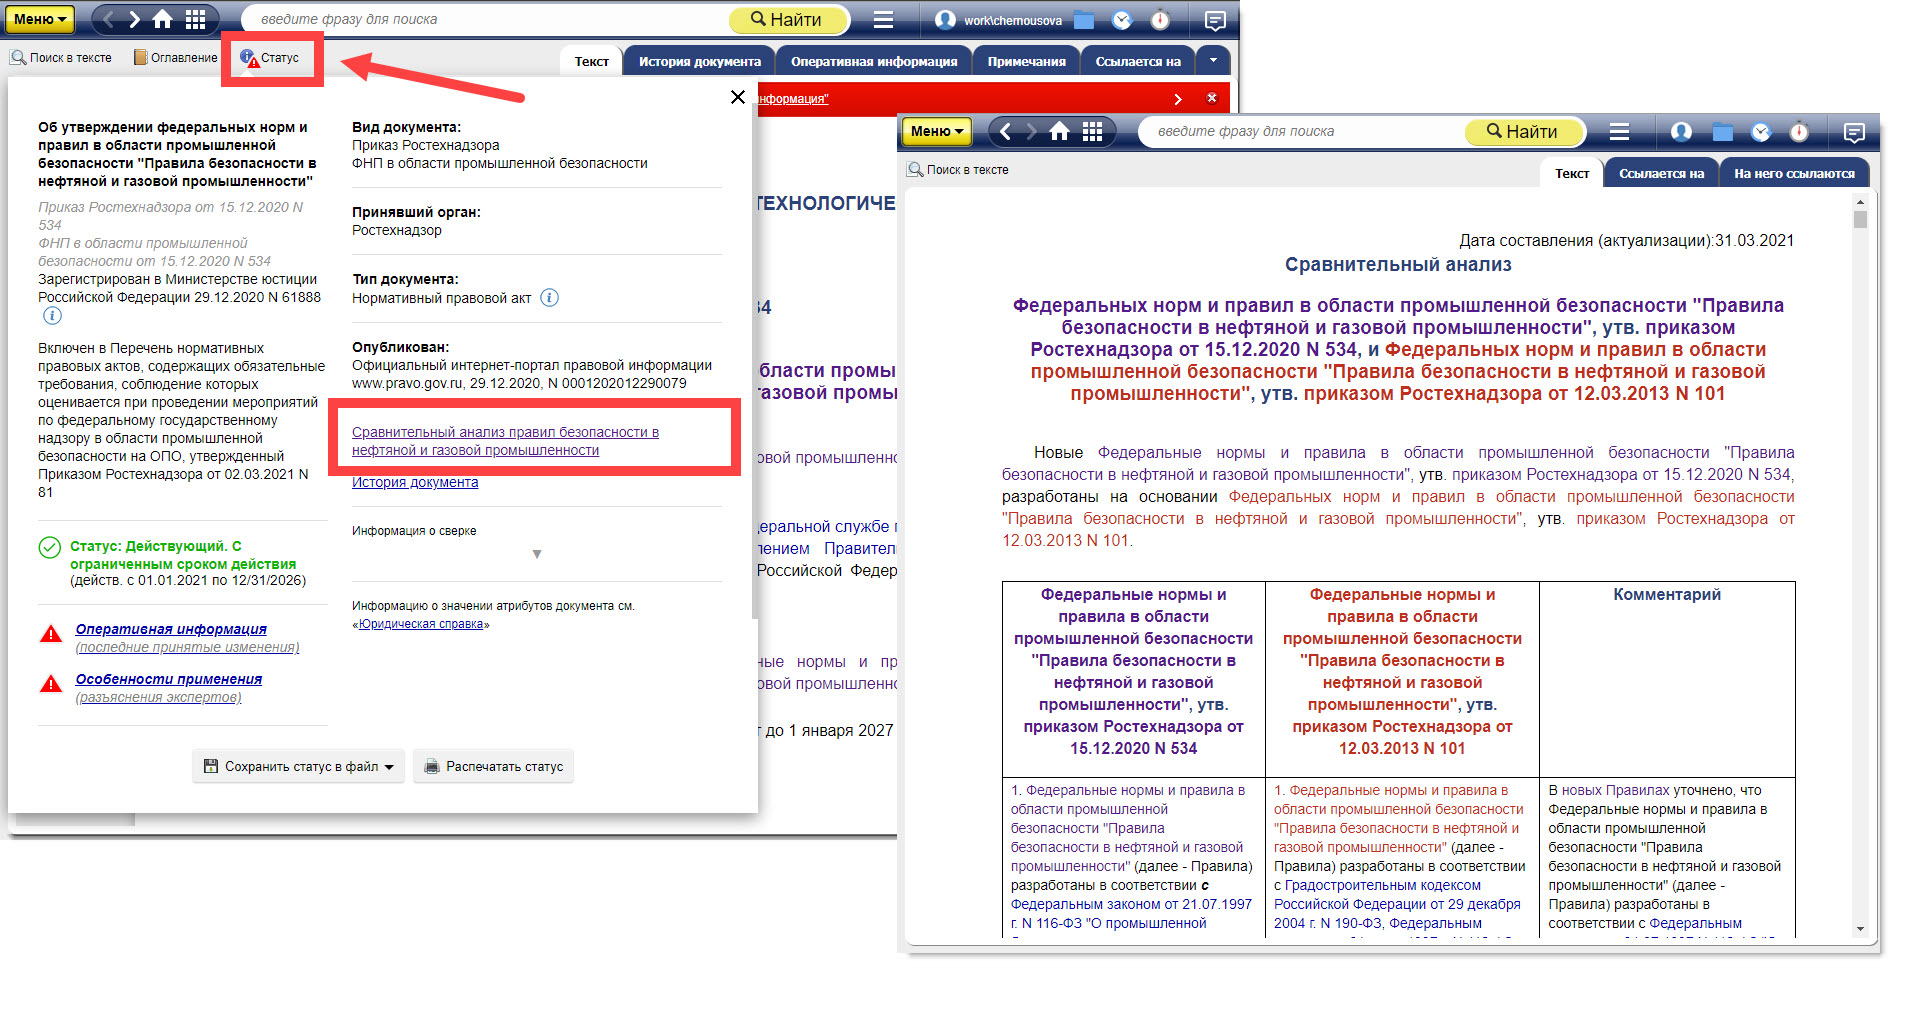The image size is (1926, 1015).
Task: Switch to the История документа tab
Action: click(699, 62)
